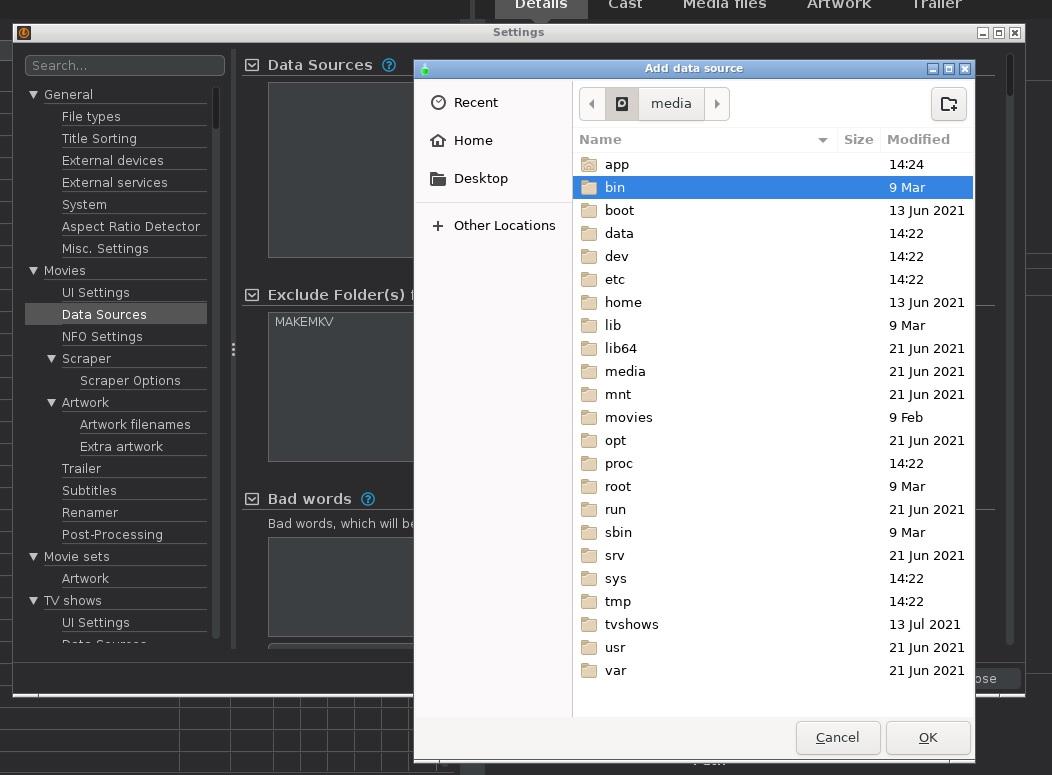The height and width of the screenshot is (775, 1052).
Task: Toggle the Bad words section checkbox
Action: click(252, 499)
